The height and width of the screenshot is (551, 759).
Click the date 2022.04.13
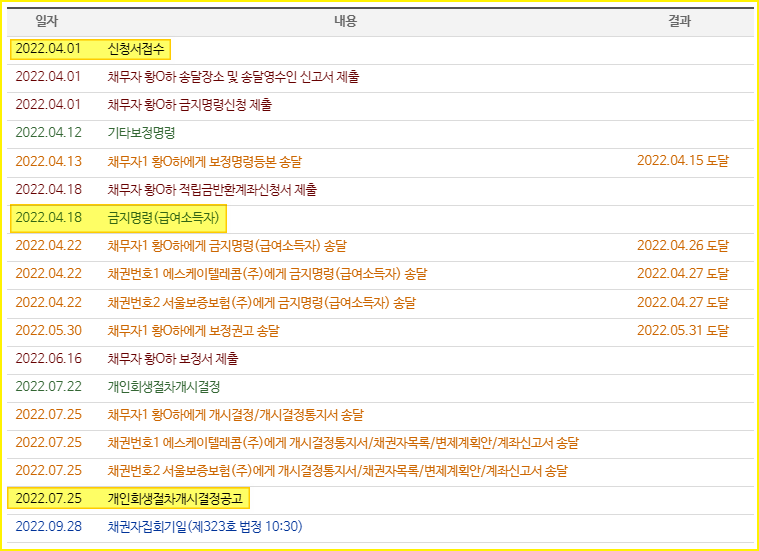click(x=48, y=161)
